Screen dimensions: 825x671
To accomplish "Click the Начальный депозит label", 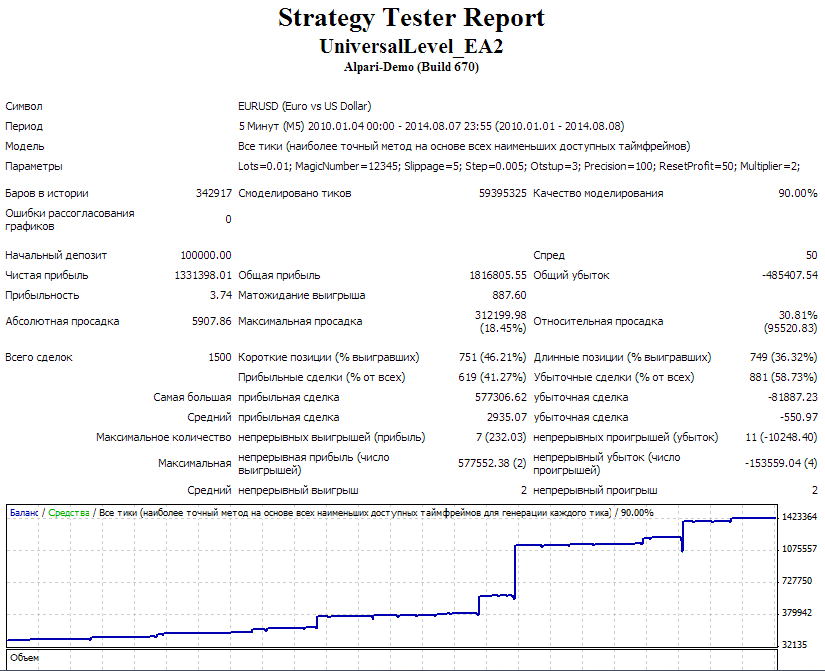I will [x=56, y=255].
